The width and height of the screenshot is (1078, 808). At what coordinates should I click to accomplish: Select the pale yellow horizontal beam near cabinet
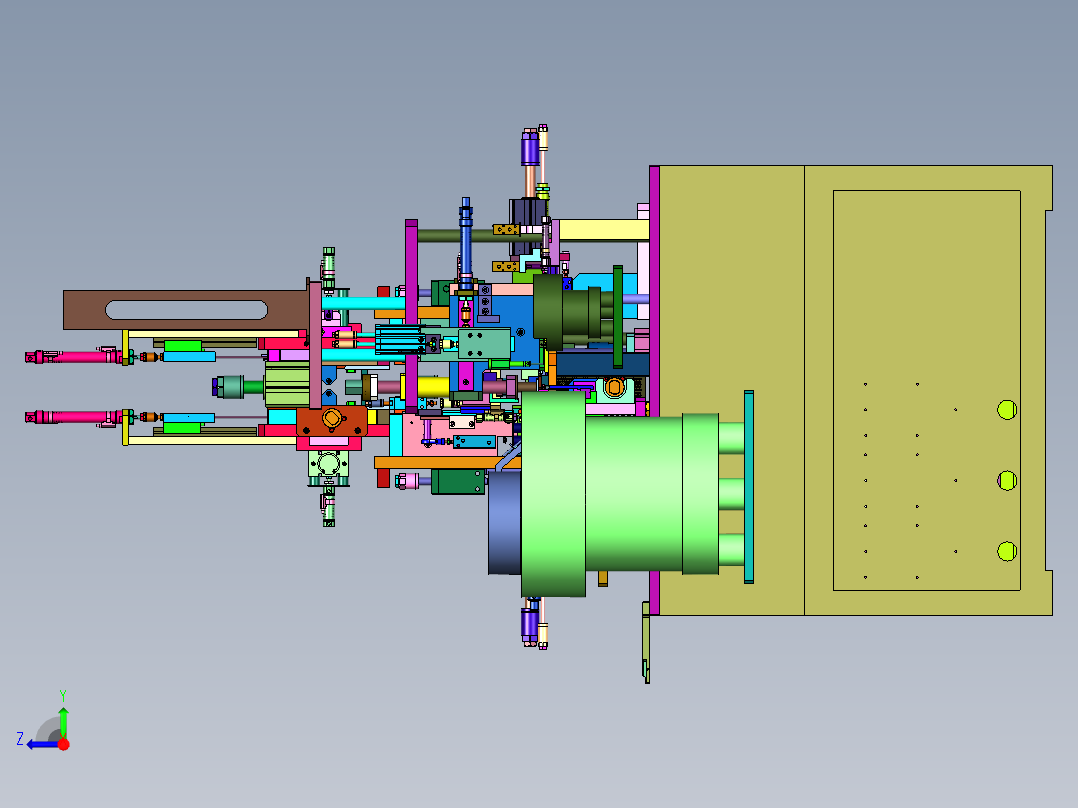(604, 230)
